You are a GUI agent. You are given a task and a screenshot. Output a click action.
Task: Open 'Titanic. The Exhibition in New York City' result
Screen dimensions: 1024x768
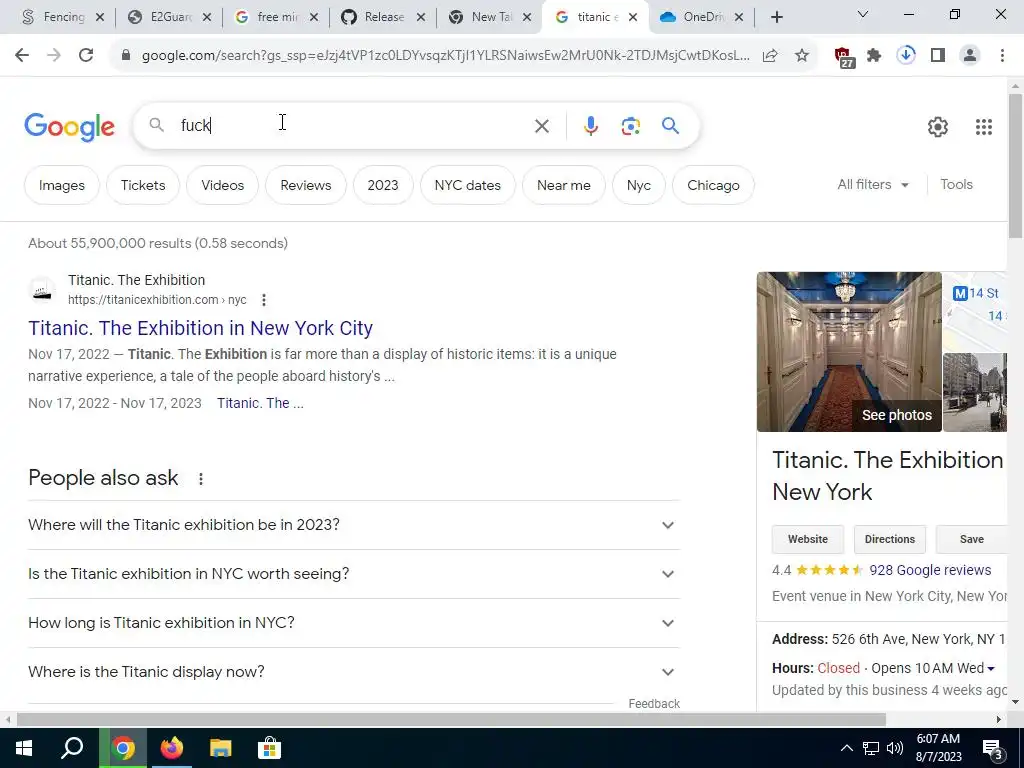point(200,328)
